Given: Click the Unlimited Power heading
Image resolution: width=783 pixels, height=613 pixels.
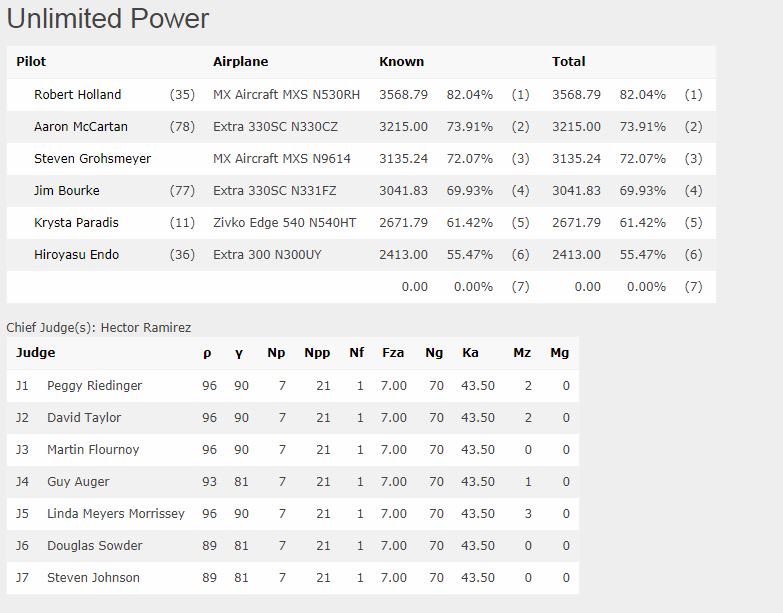Looking at the screenshot, I should point(108,18).
